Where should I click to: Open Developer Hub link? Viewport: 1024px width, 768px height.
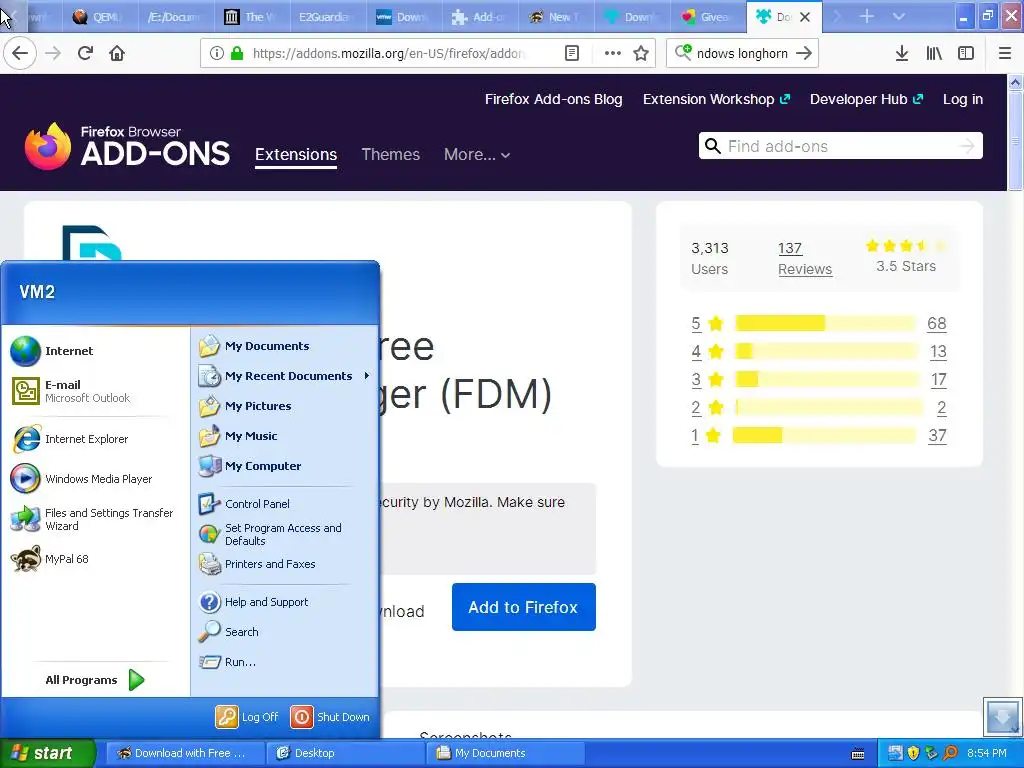coord(867,99)
